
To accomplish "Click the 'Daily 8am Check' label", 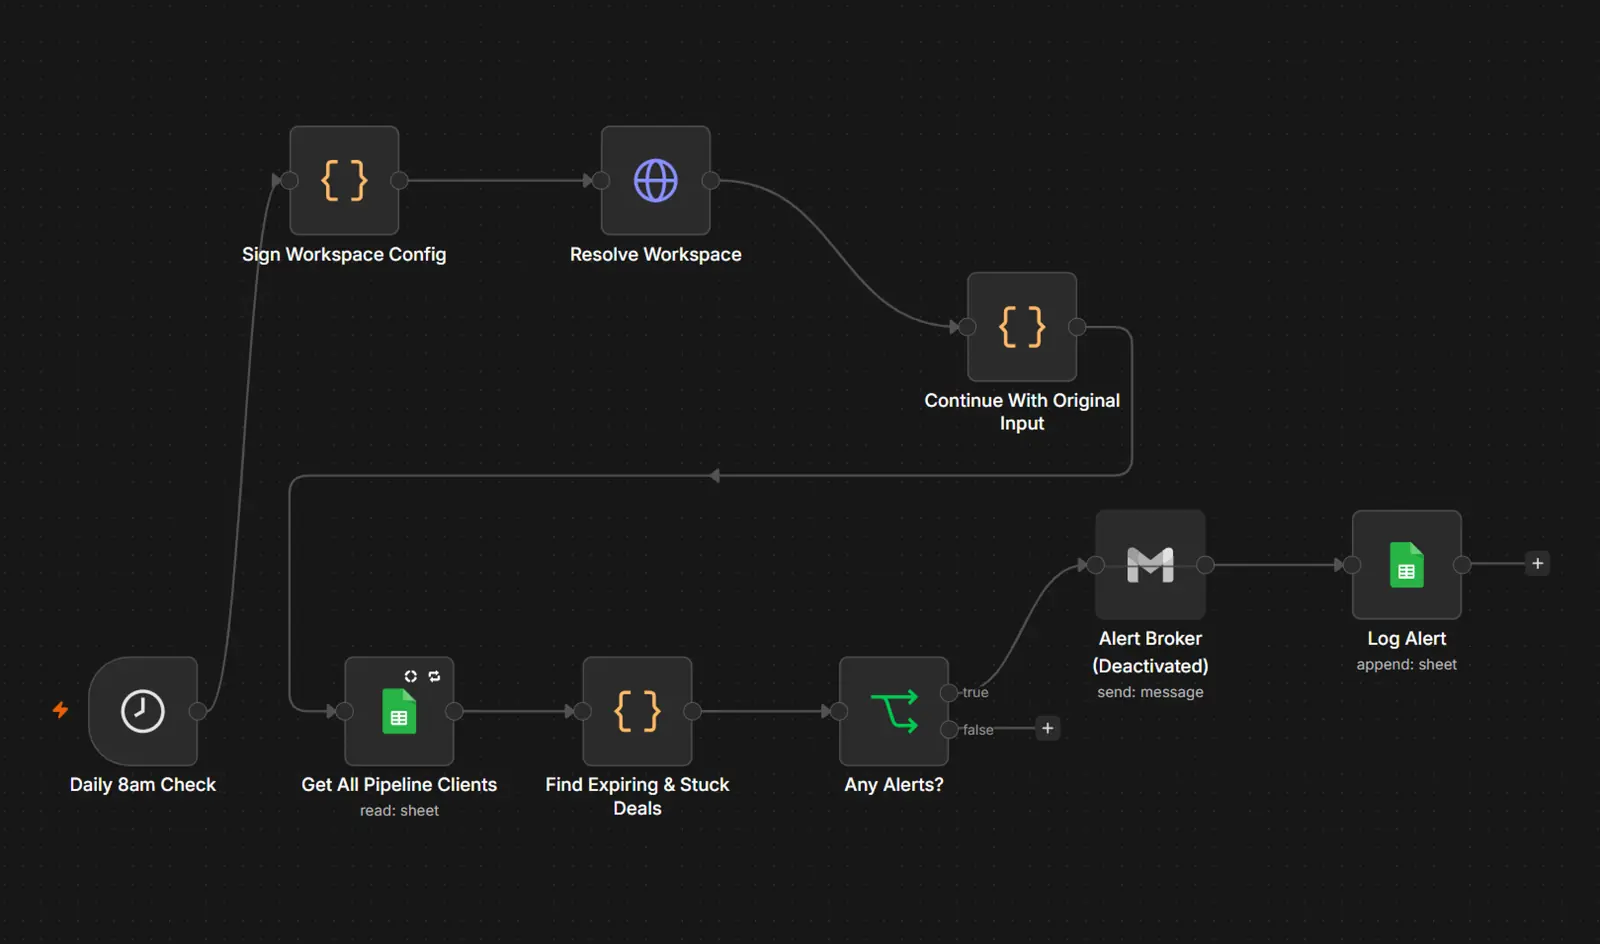I will (143, 785).
